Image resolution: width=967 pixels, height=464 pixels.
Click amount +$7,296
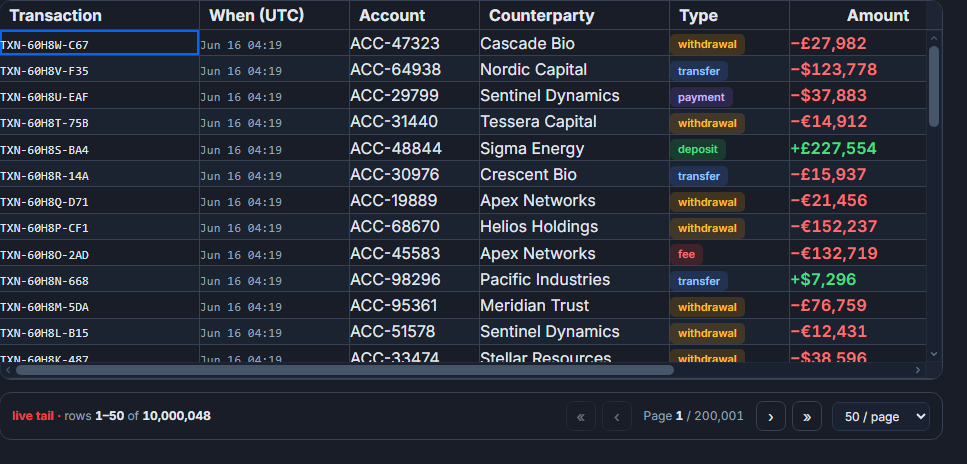coord(823,280)
